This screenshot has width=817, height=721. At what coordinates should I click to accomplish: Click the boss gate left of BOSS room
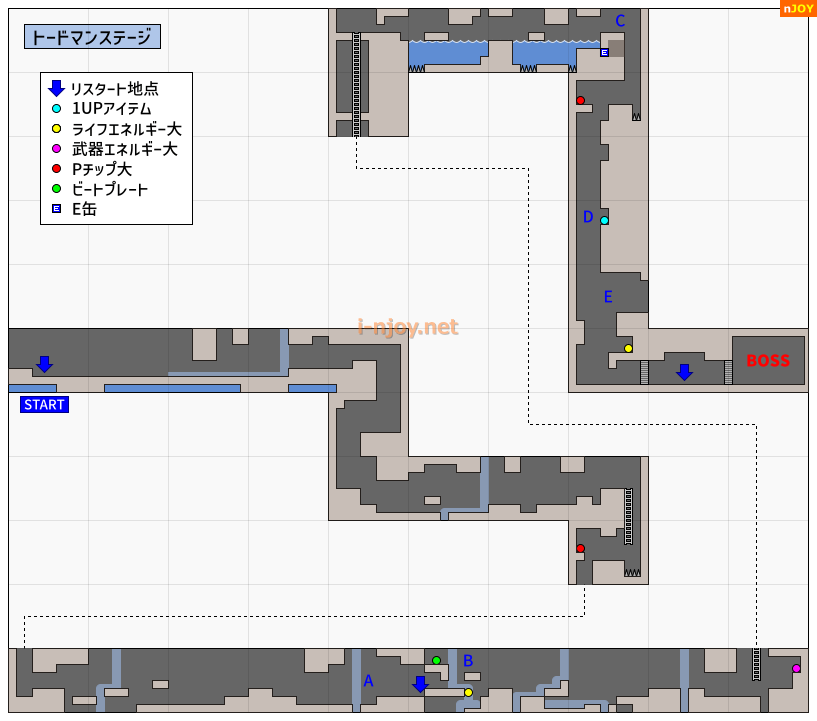pyautogui.click(x=728, y=372)
